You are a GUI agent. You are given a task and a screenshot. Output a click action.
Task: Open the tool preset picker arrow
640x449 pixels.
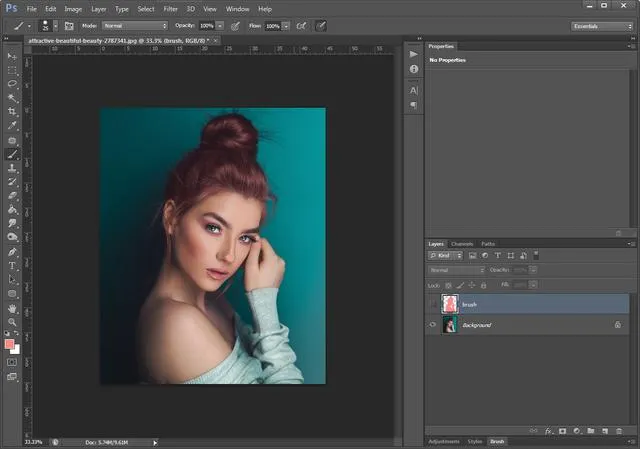click(29, 26)
